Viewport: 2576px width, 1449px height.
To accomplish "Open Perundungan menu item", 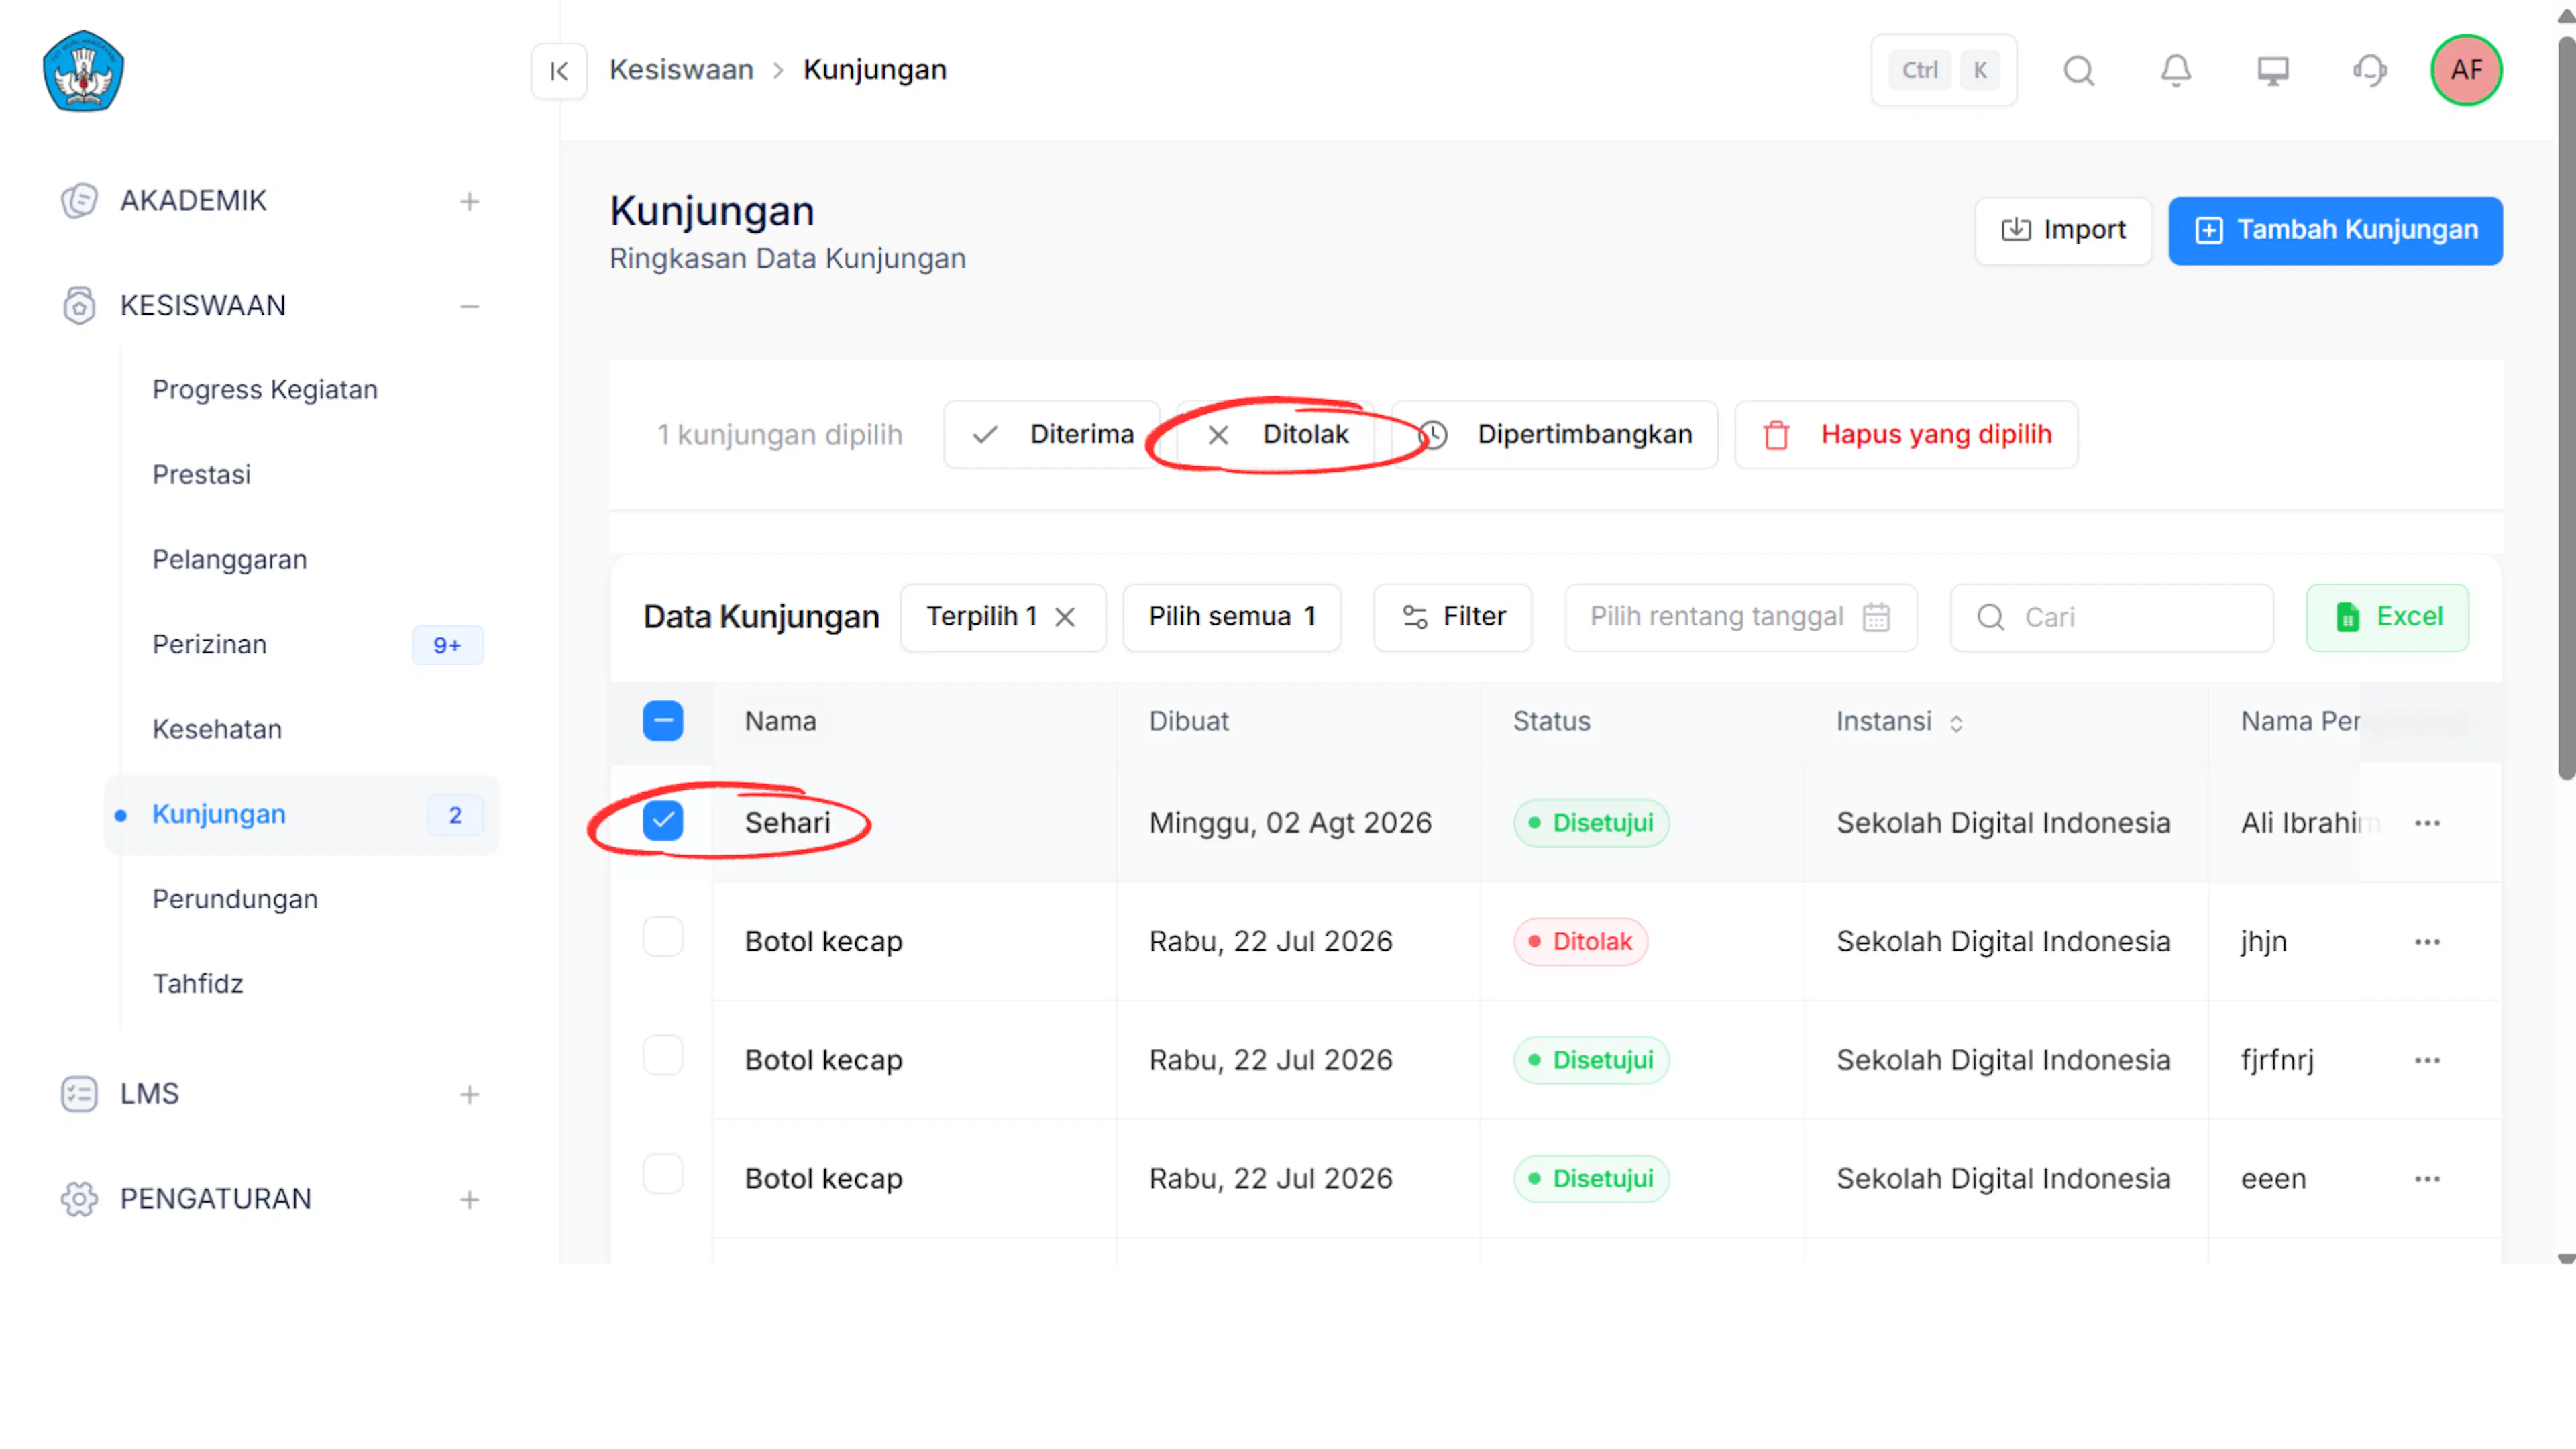I will [x=235, y=900].
